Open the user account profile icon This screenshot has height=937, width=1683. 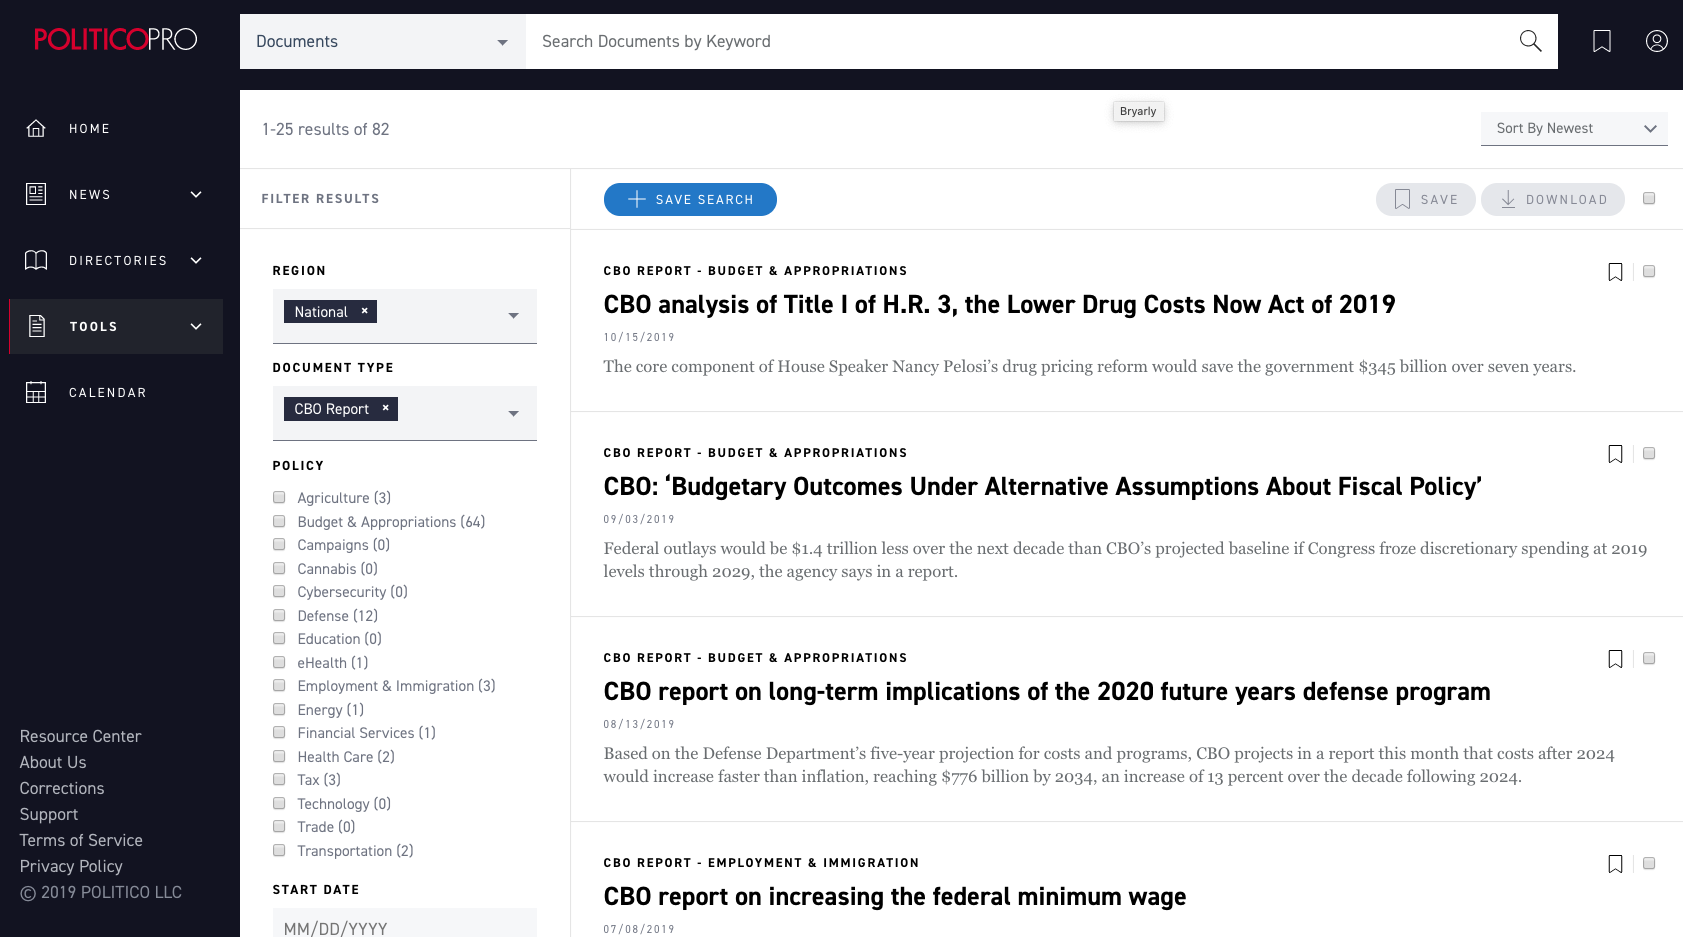(x=1657, y=41)
